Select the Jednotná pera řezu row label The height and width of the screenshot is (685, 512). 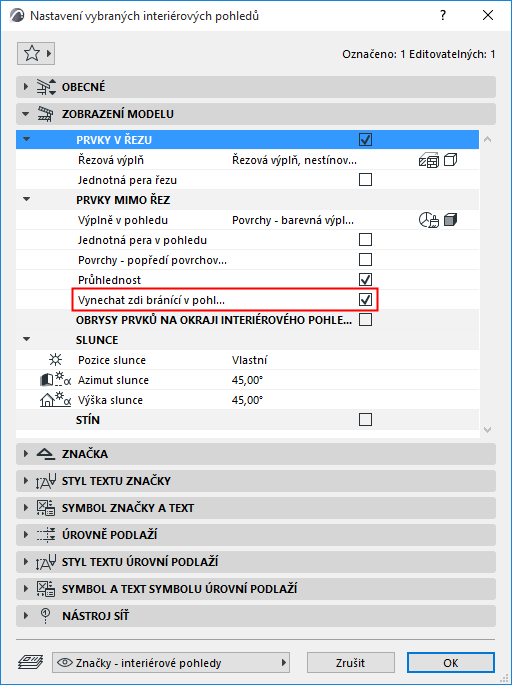click(x=127, y=180)
